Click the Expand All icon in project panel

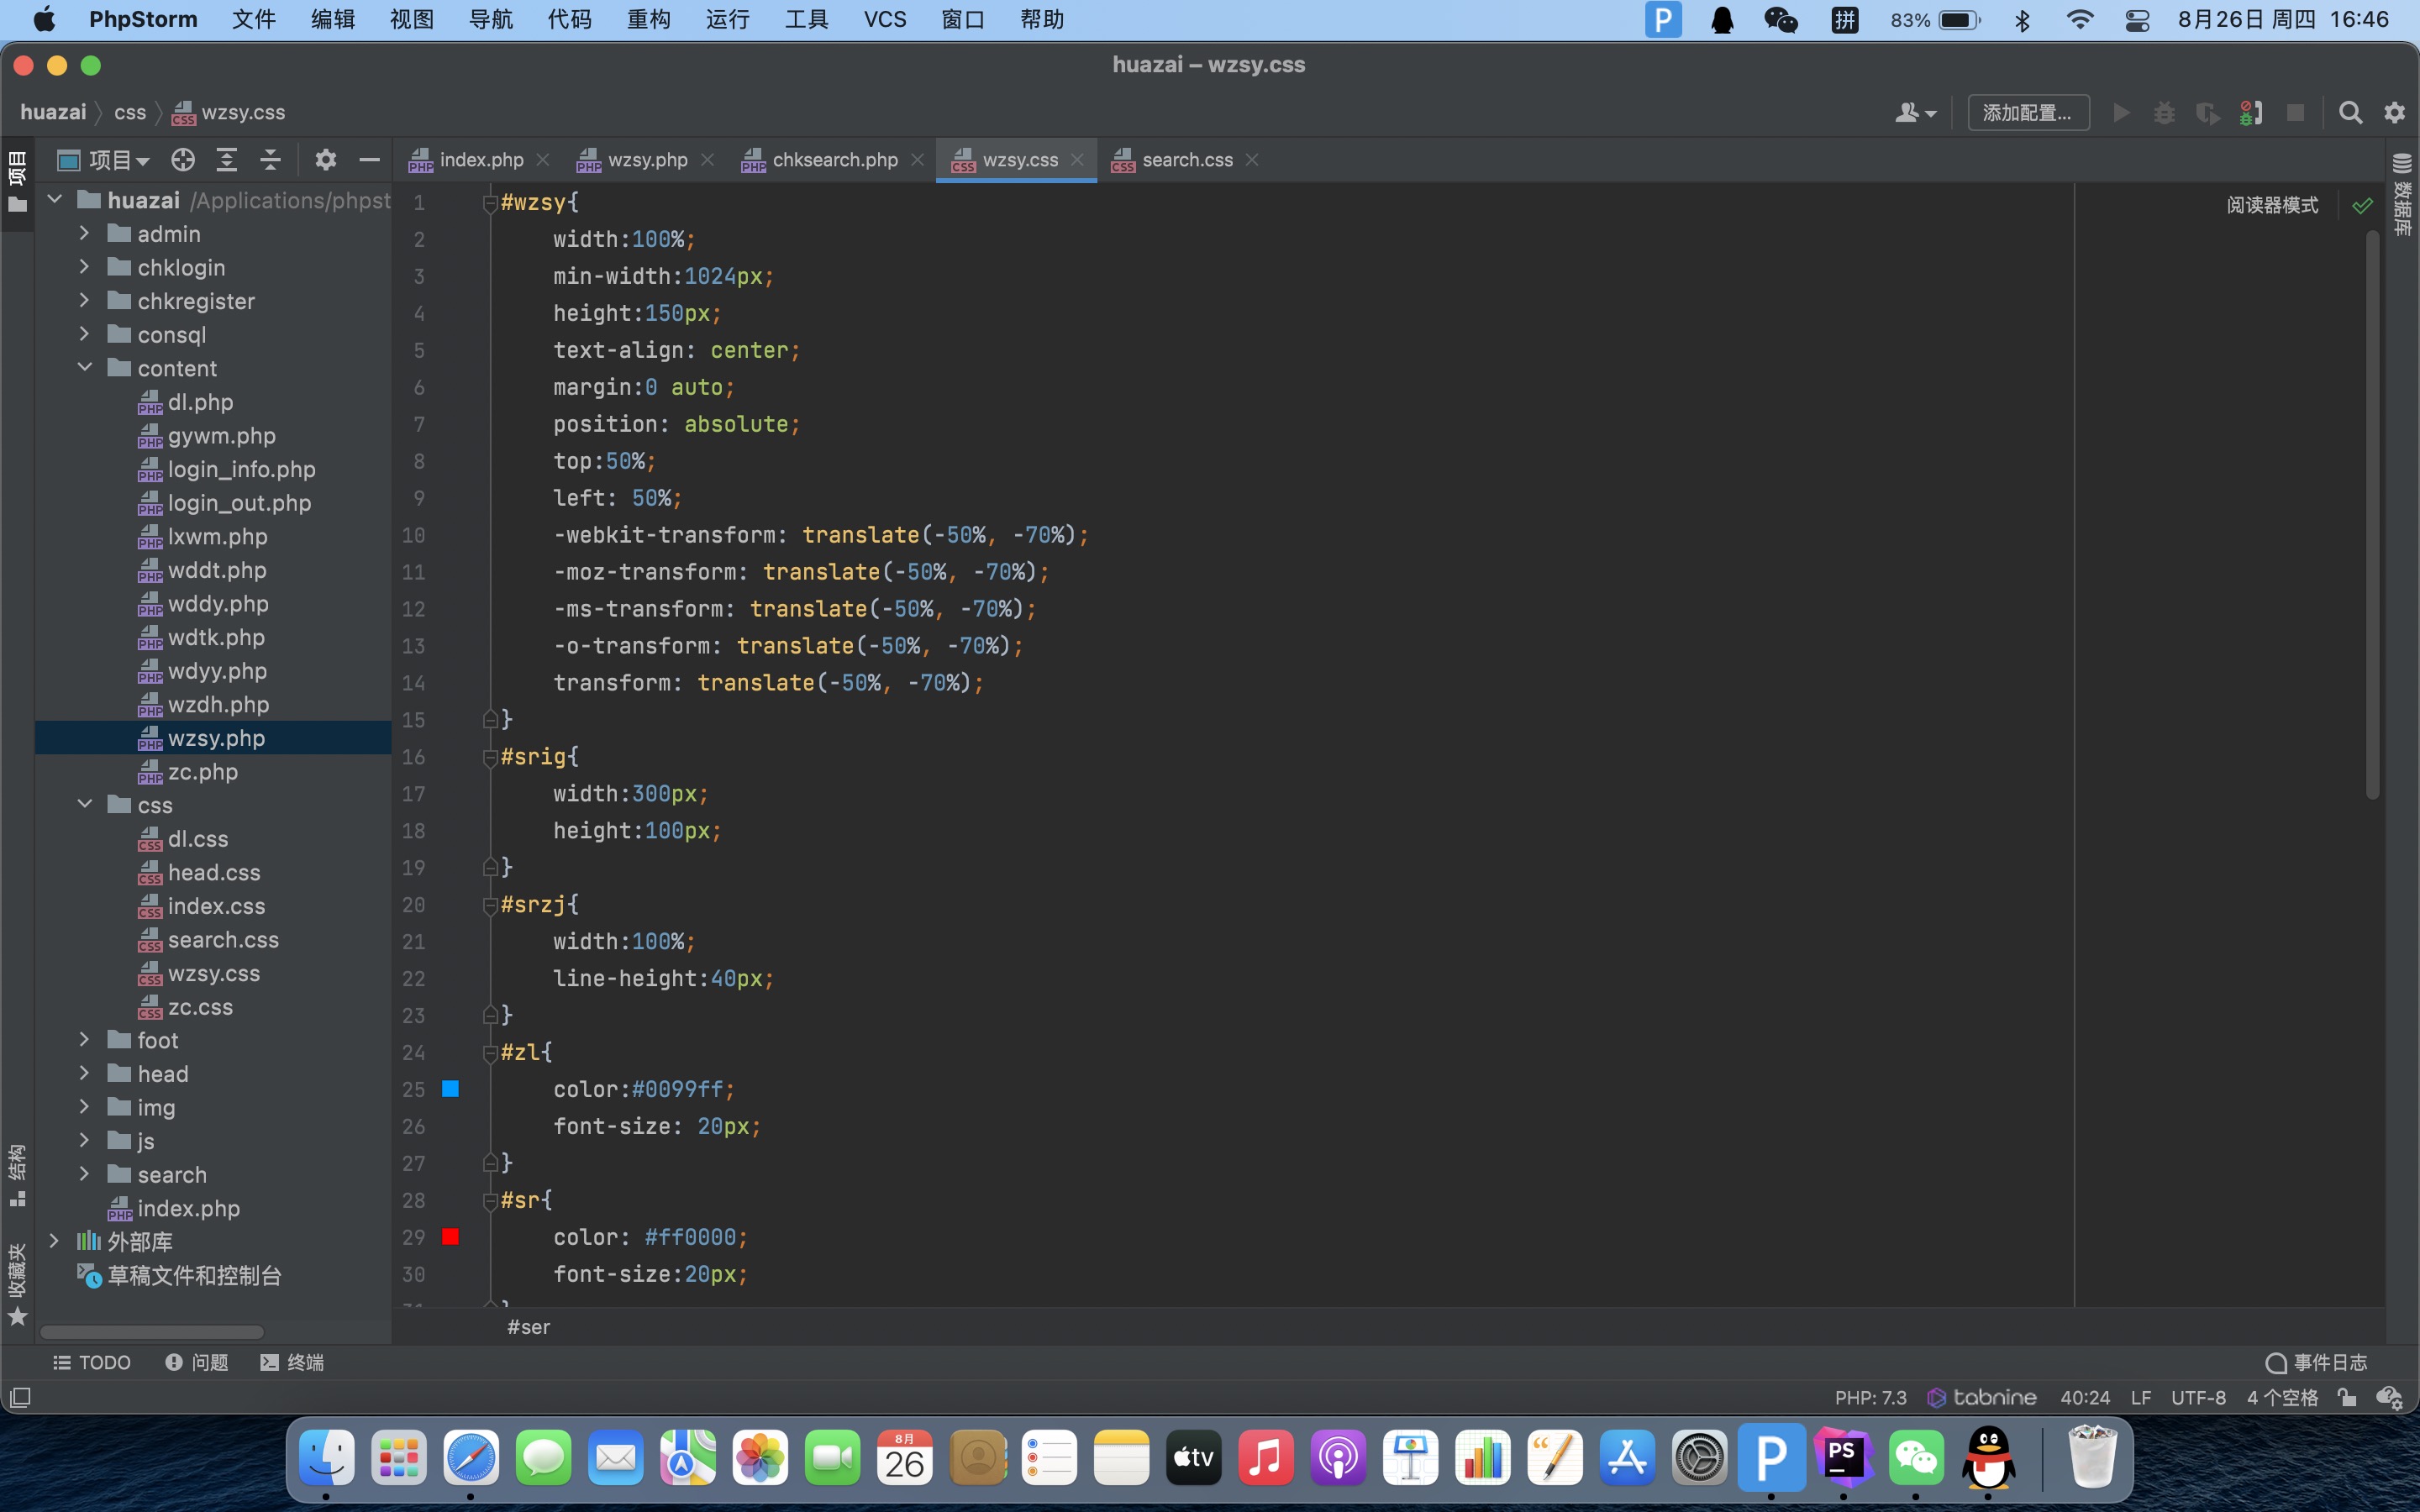coord(227,160)
